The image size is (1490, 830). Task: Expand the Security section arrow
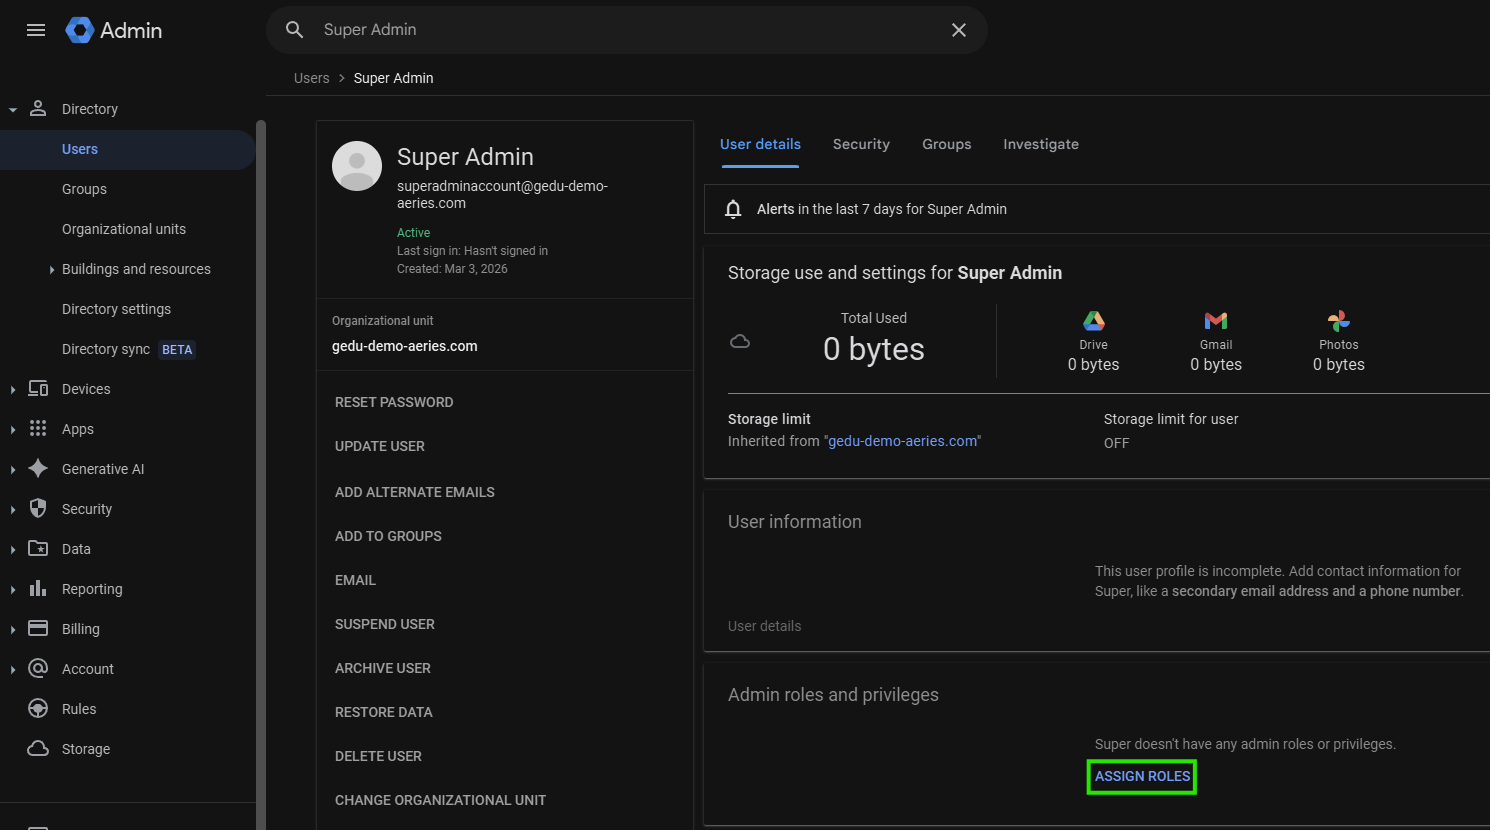12,509
